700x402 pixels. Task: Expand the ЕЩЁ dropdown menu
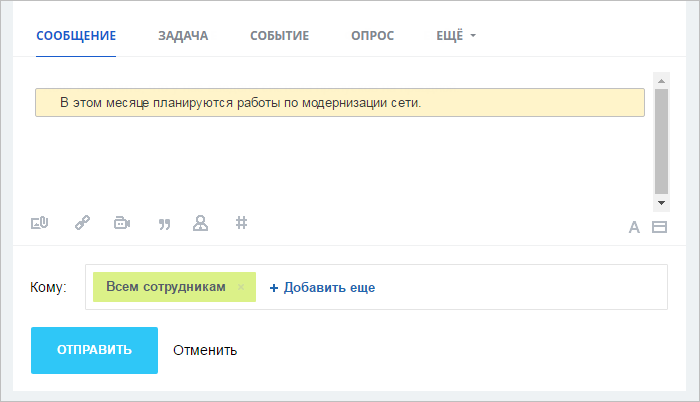(456, 35)
